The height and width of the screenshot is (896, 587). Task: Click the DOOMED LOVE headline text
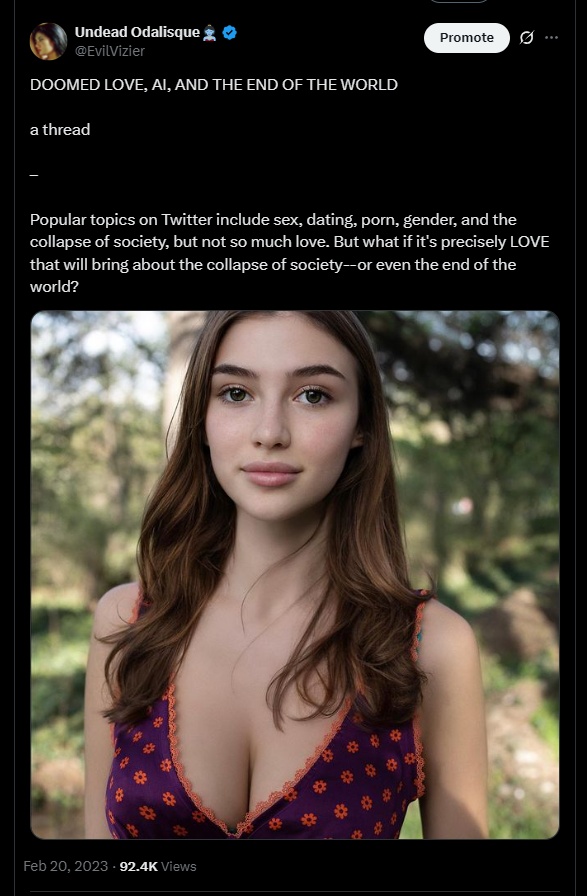[x=214, y=85]
